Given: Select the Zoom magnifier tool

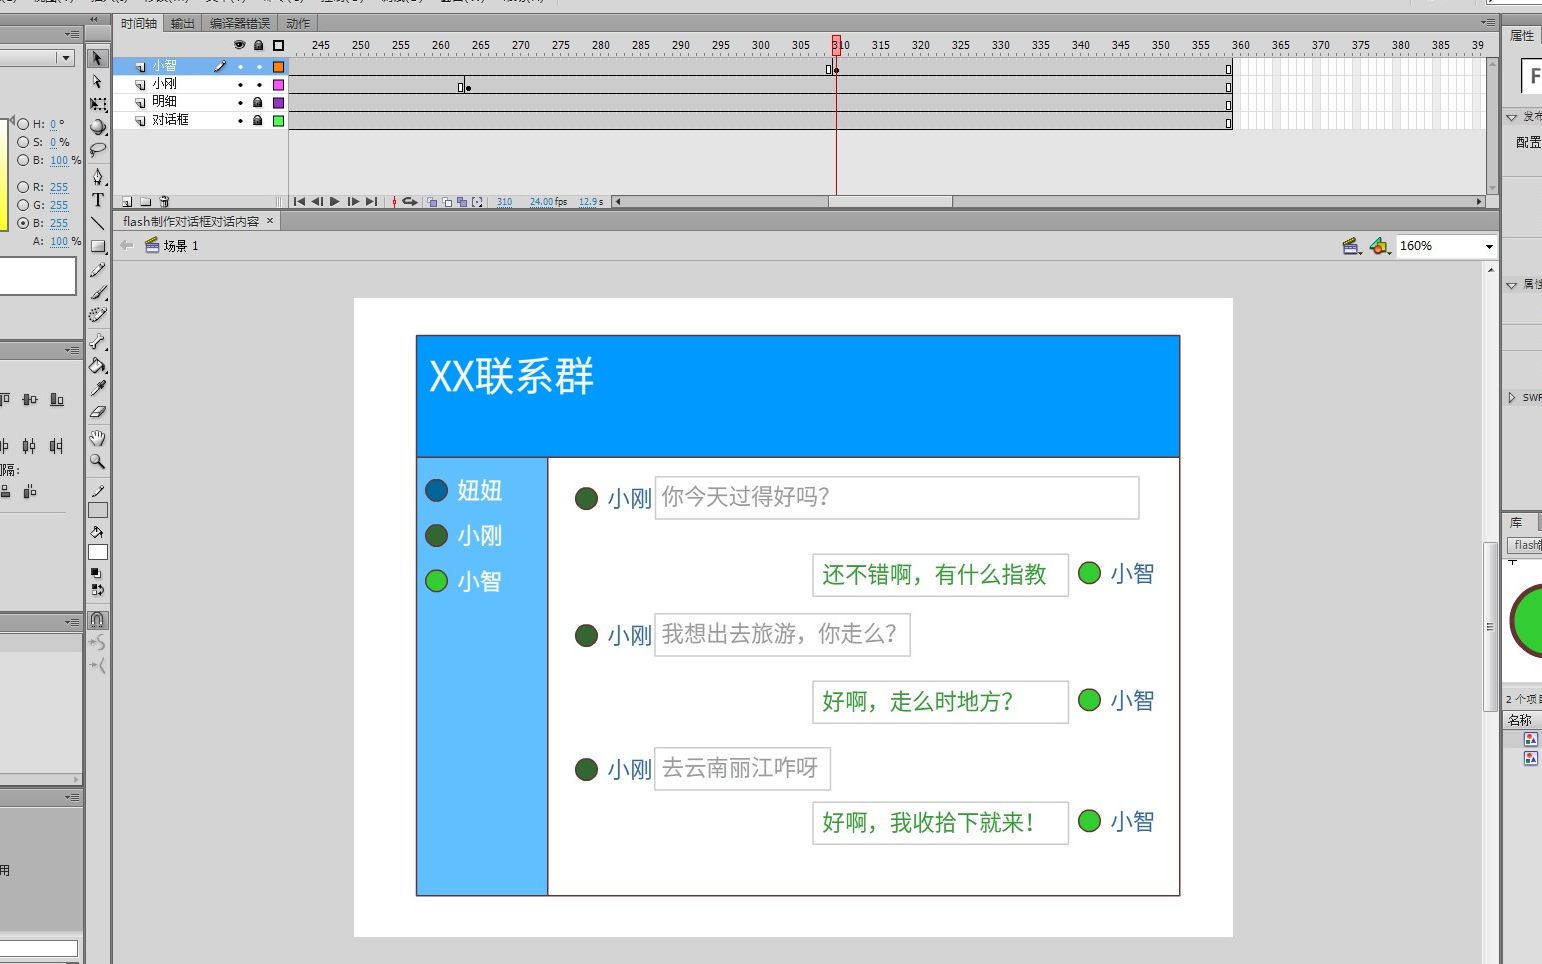Looking at the screenshot, I should click(x=97, y=461).
